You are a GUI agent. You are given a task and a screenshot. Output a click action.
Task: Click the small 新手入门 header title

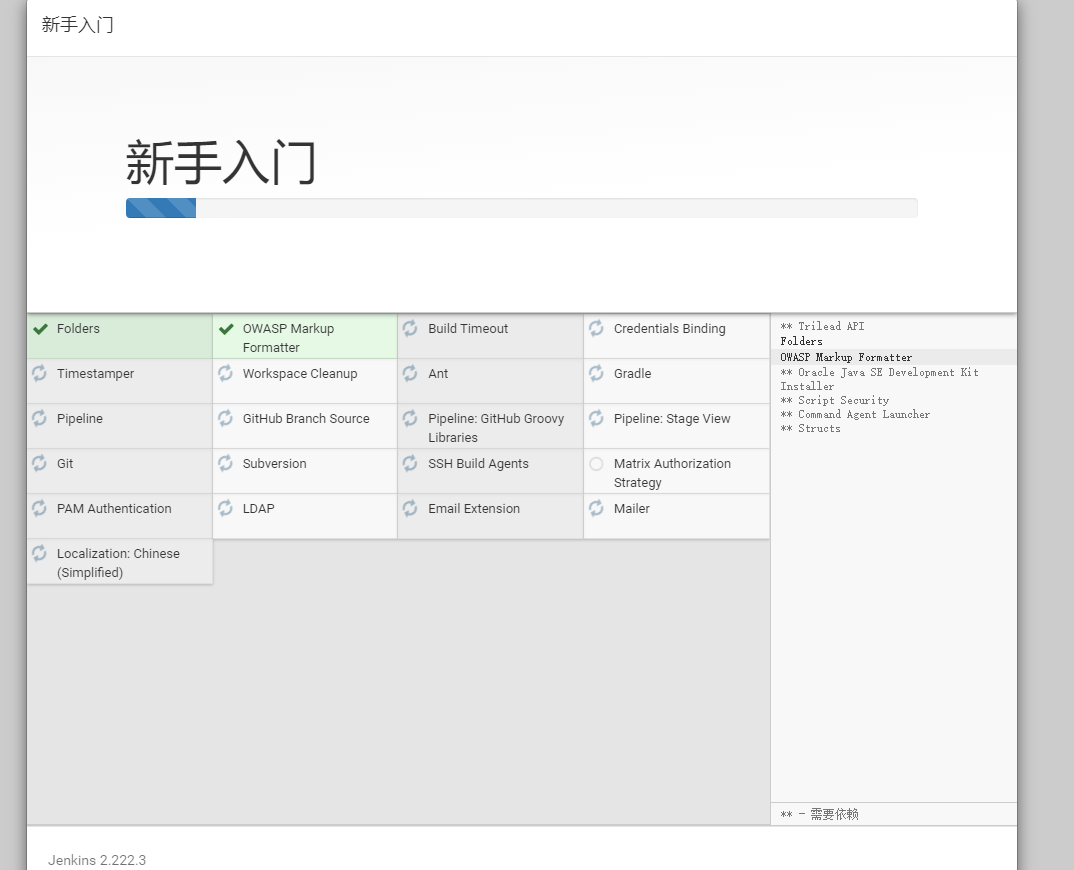click(x=77, y=25)
